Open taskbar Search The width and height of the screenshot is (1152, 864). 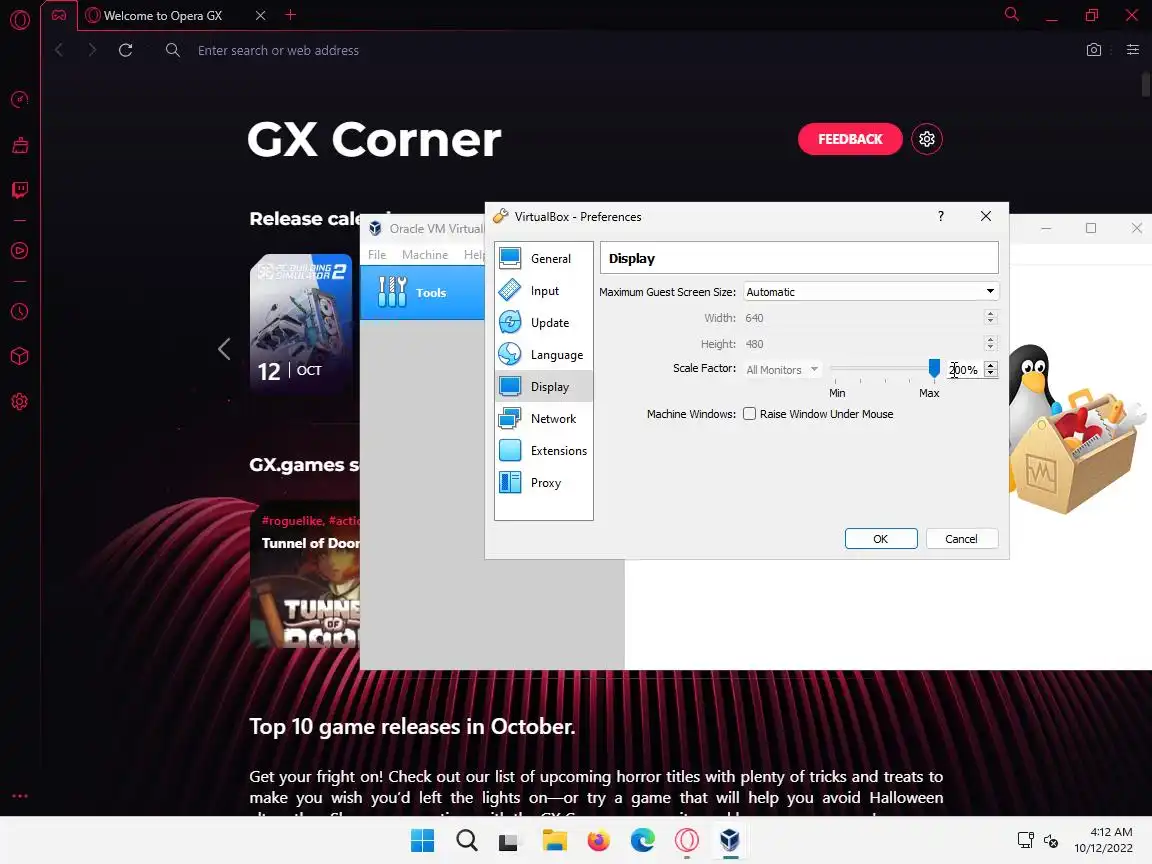point(467,840)
